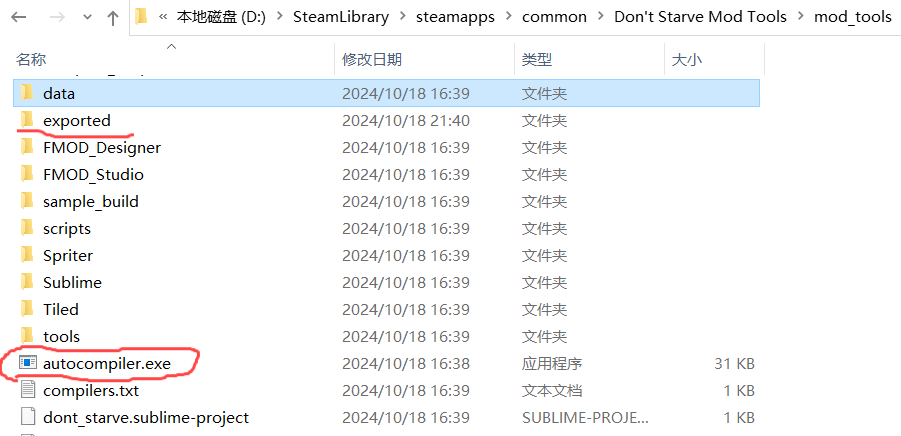Viewport: 901px width, 436px height.
Task: Click the FMOD_Designer folder icon
Action: [27, 147]
